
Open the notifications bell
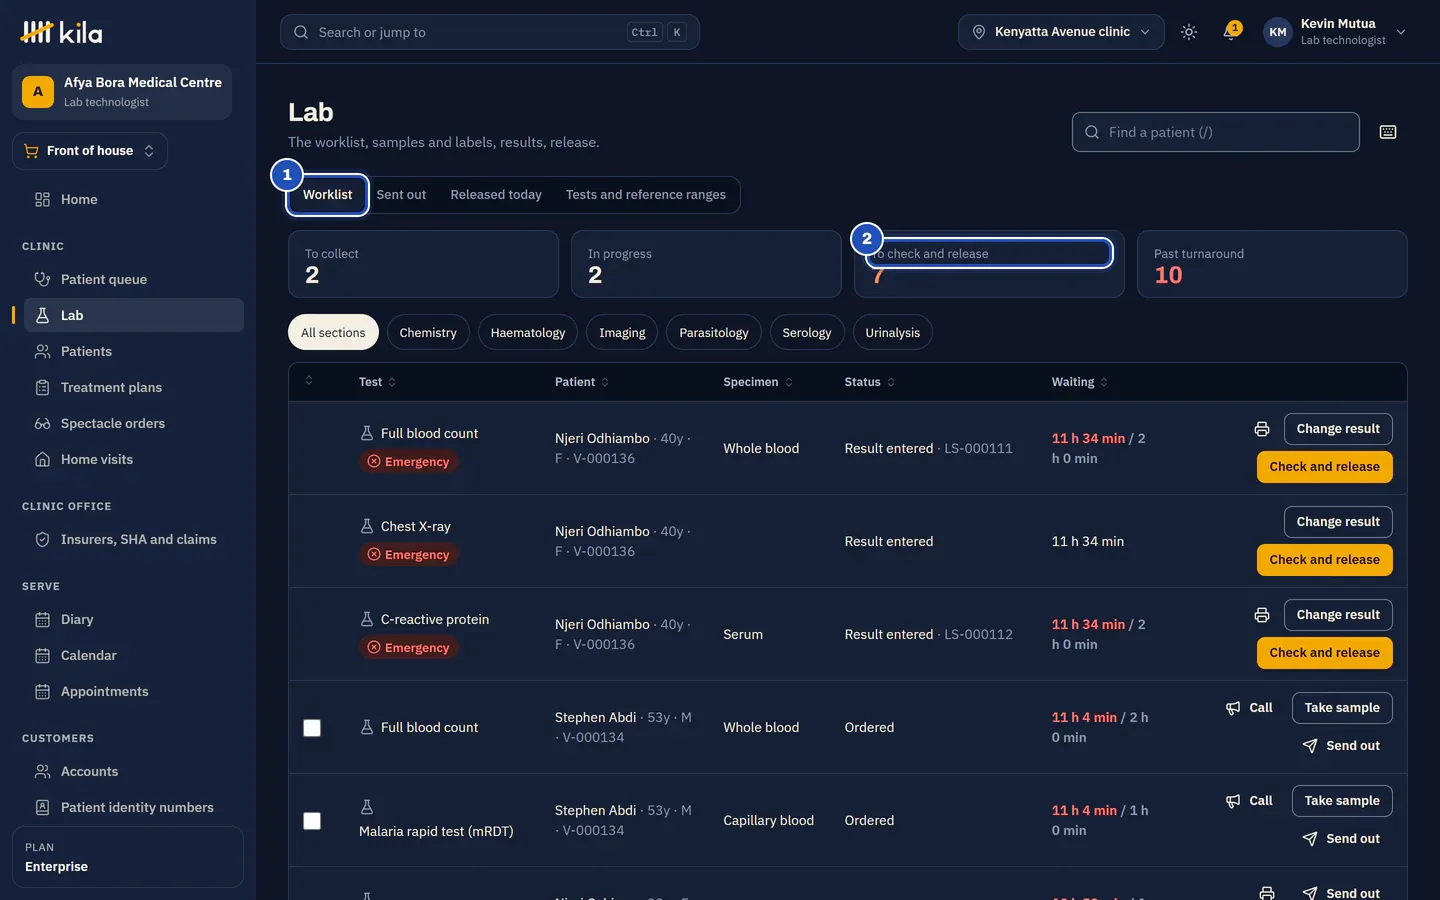[1231, 32]
